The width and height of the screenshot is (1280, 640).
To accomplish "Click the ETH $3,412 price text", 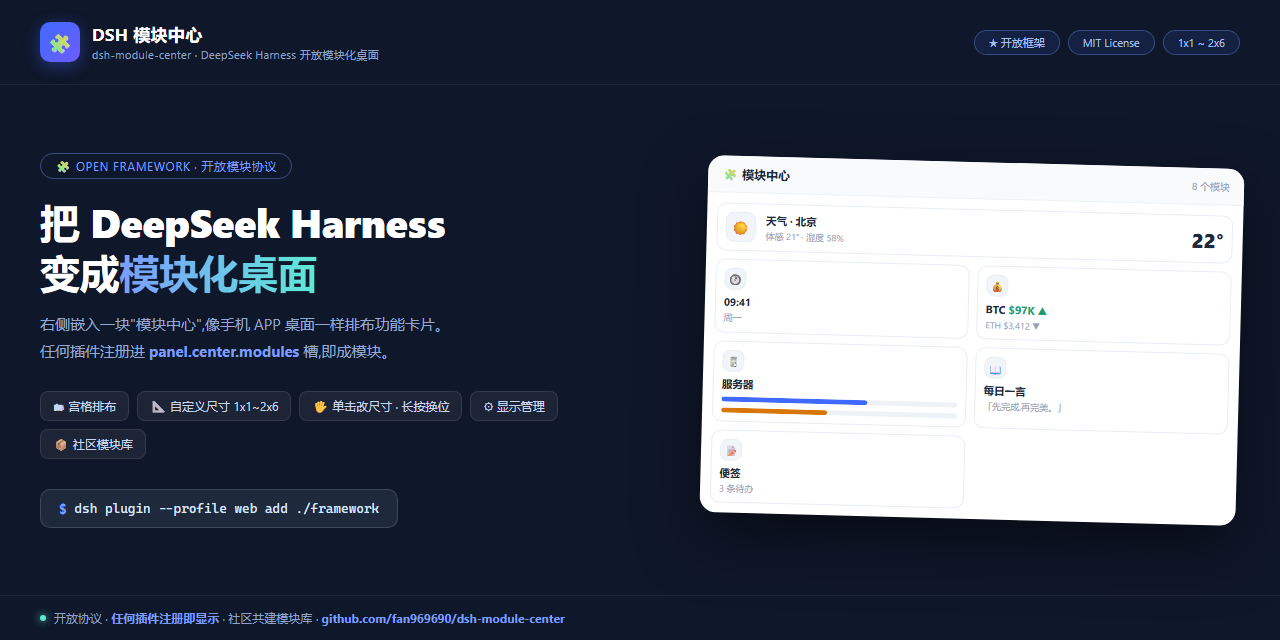I will point(1012,325).
